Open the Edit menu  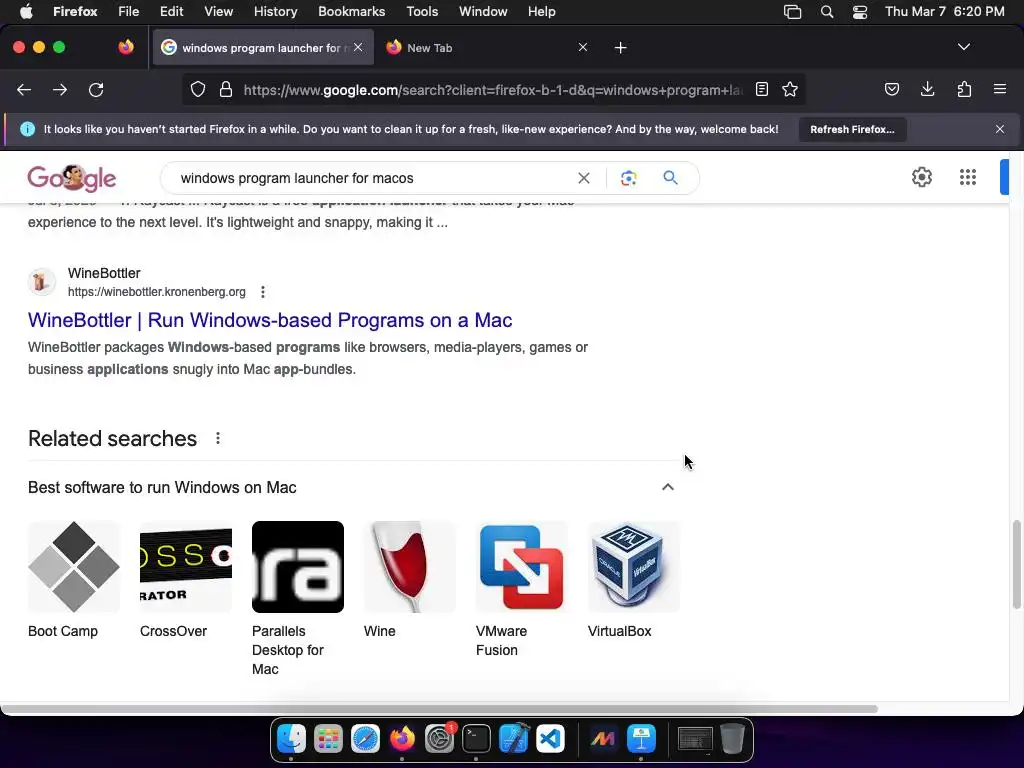(171, 11)
